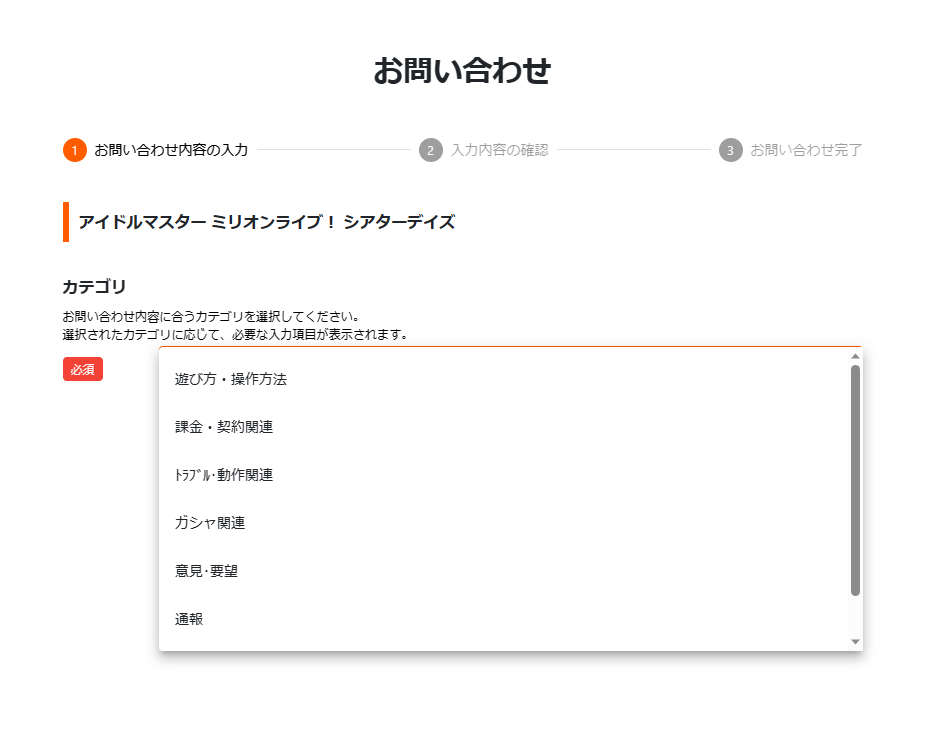Select 通報 from the category dropdown
The width and height of the screenshot is (925, 740).
coord(505,619)
